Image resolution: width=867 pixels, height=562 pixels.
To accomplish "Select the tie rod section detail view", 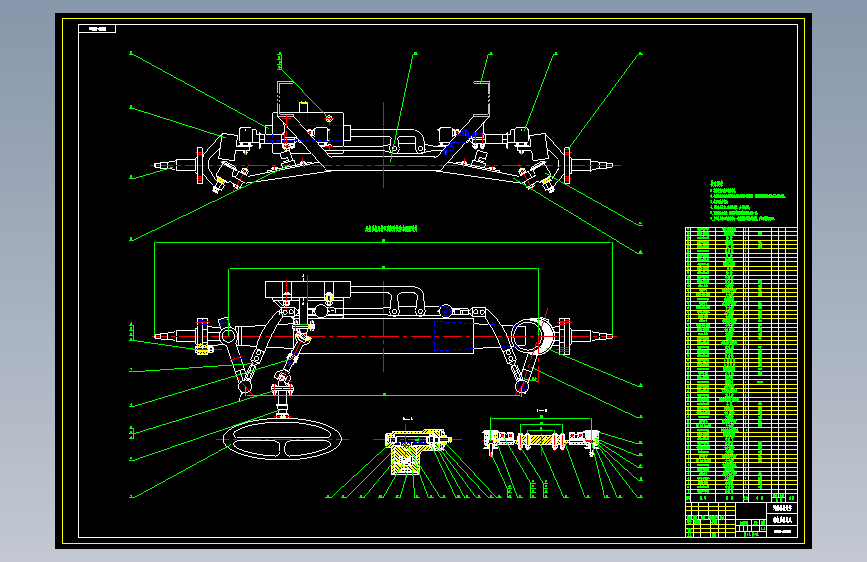I will [541, 440].
